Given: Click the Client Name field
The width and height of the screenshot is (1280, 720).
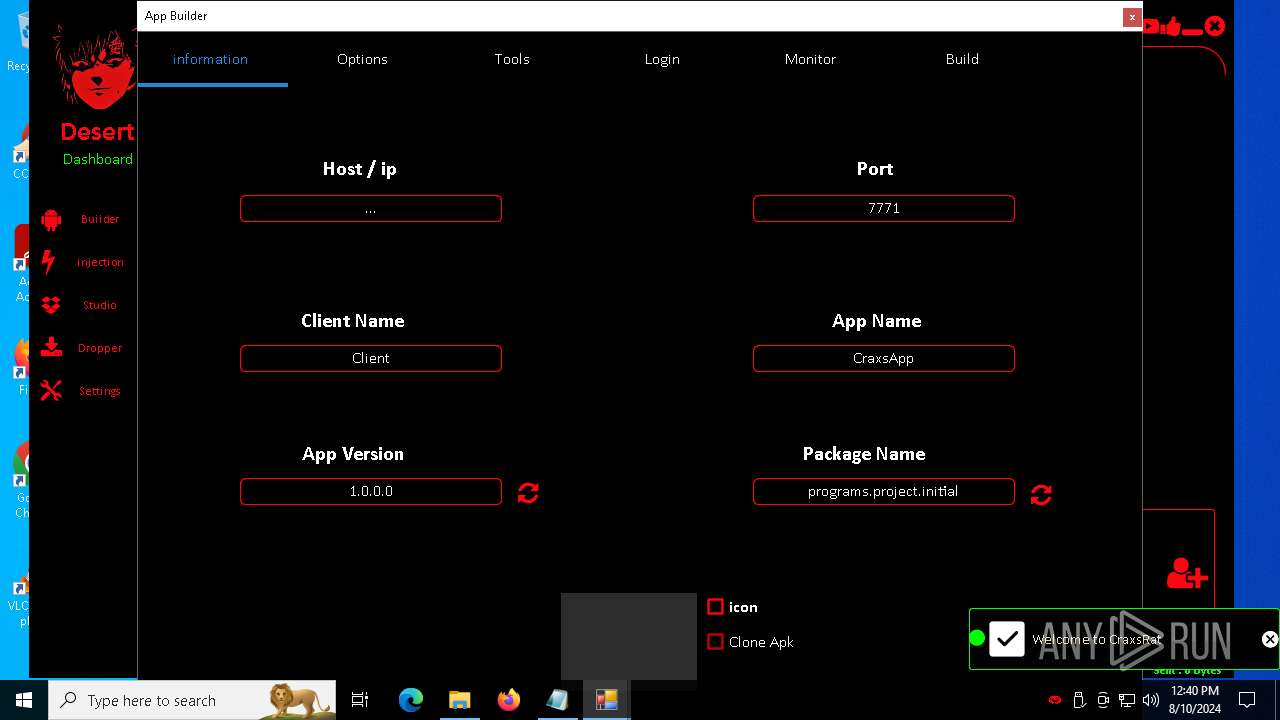Looking at the screenshot, I should pos(371,358).
